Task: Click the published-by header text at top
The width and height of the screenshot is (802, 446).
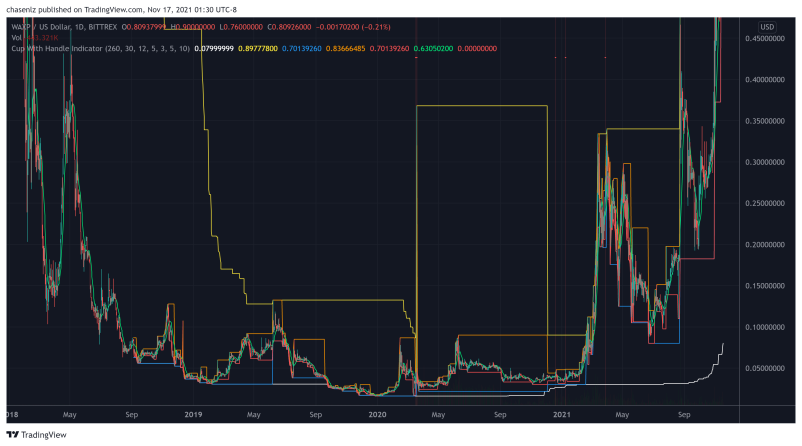Action: (122, 9)
